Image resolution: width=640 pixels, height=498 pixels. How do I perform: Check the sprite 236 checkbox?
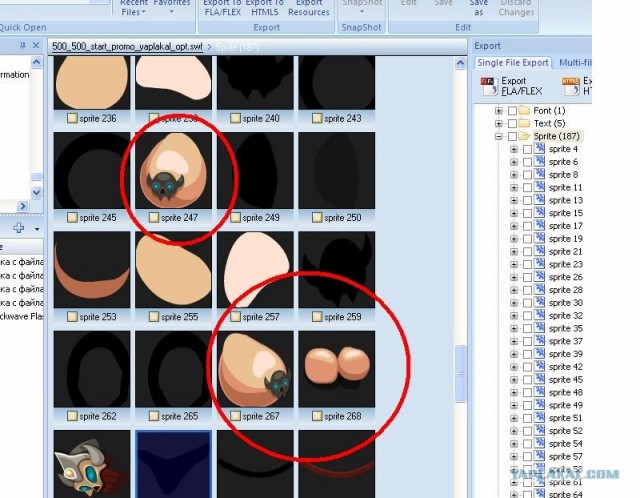pos(72,118)
